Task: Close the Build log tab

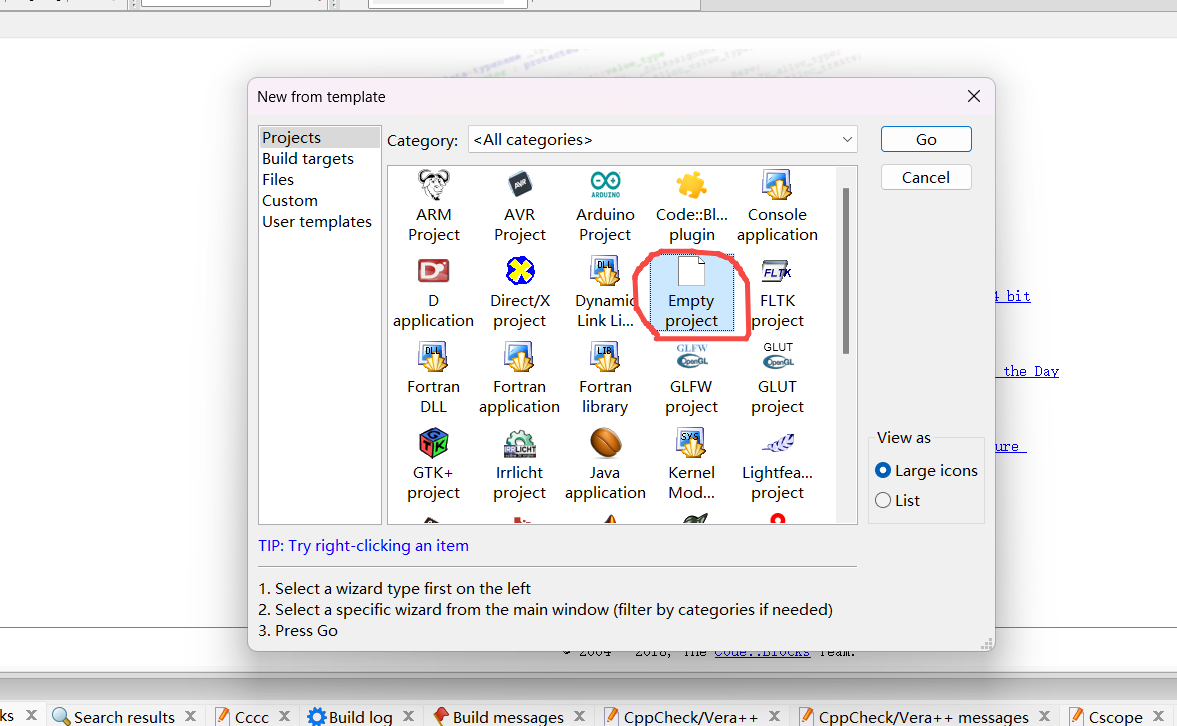Action: [408, 716]
